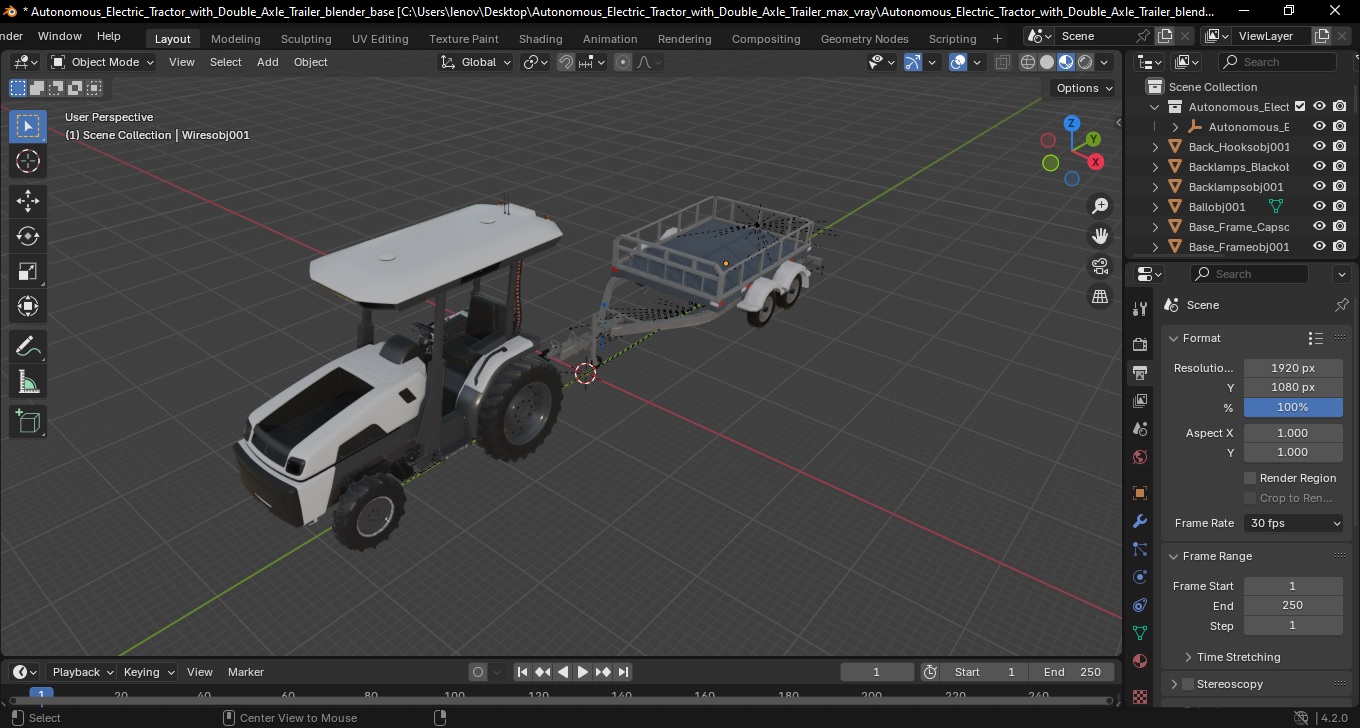Collapse the Format panel

(1174, 338)
